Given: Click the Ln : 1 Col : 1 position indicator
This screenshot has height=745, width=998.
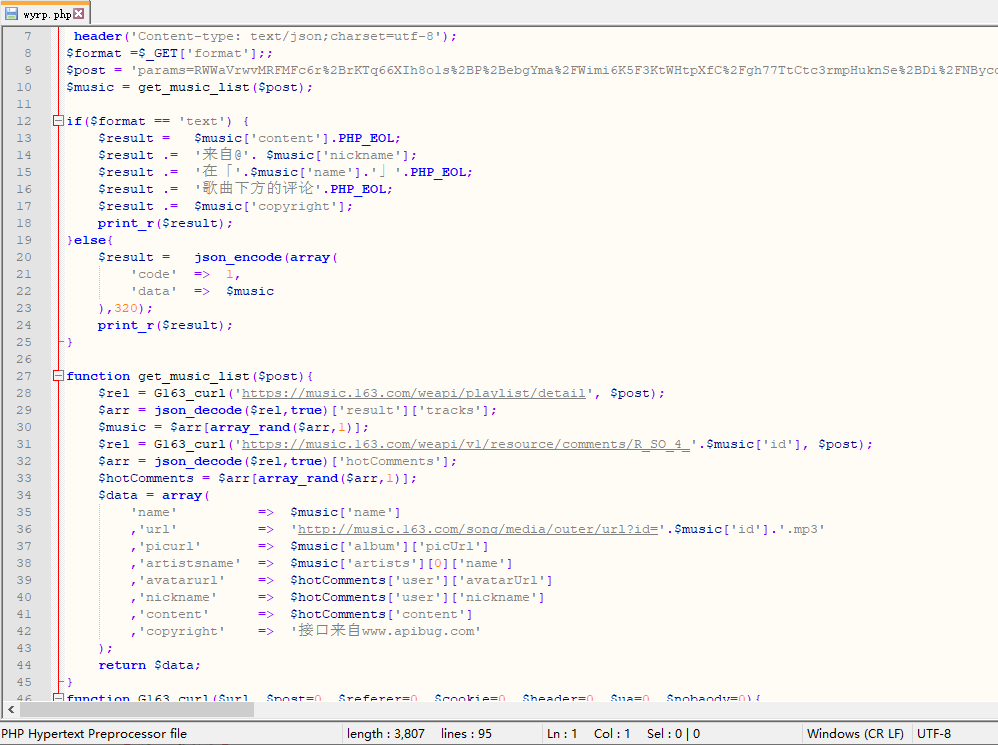Looking at the screenshot, I should point(587,733).
